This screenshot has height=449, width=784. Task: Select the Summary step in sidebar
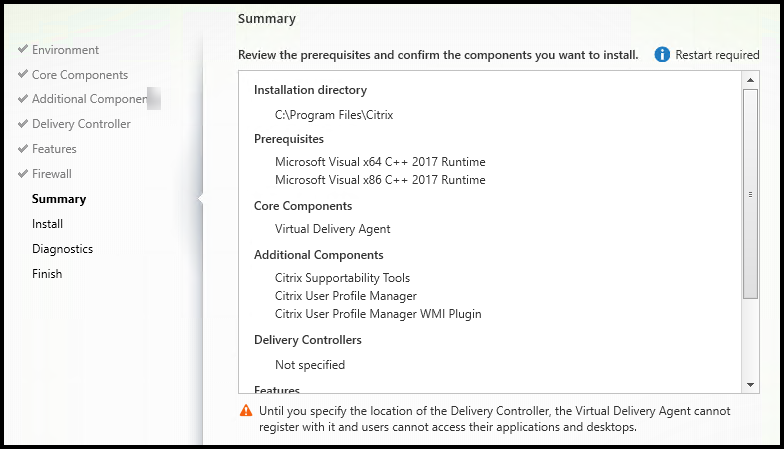tap(59, 199)
